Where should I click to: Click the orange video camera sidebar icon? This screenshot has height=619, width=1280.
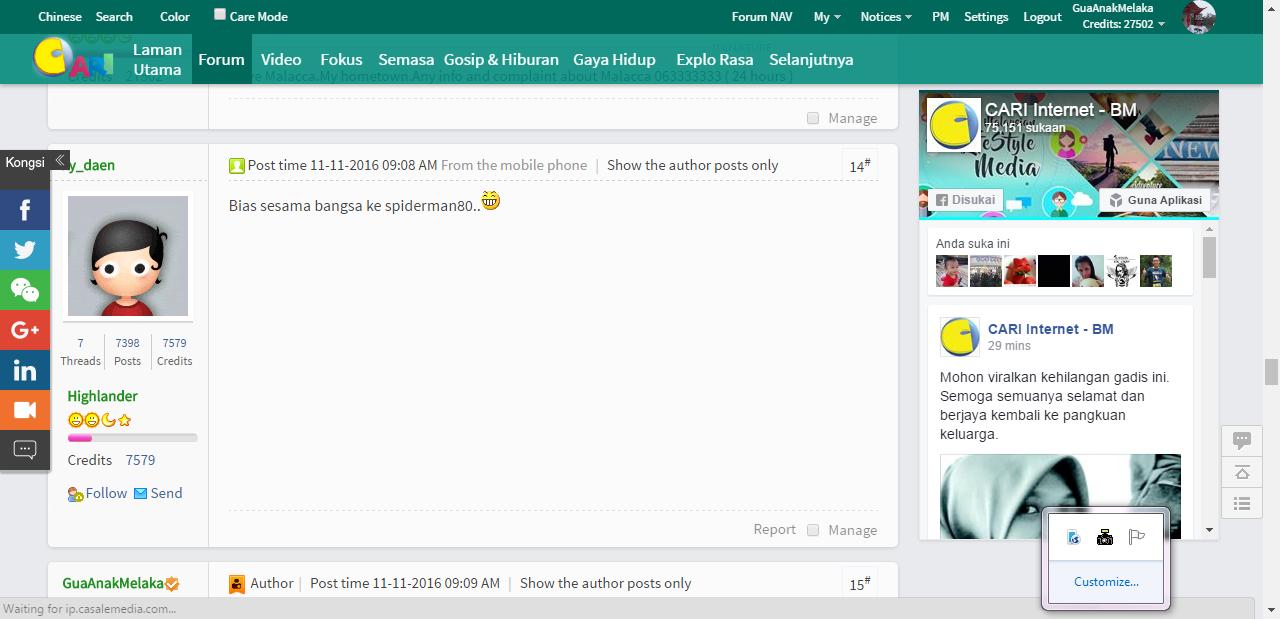25,410
